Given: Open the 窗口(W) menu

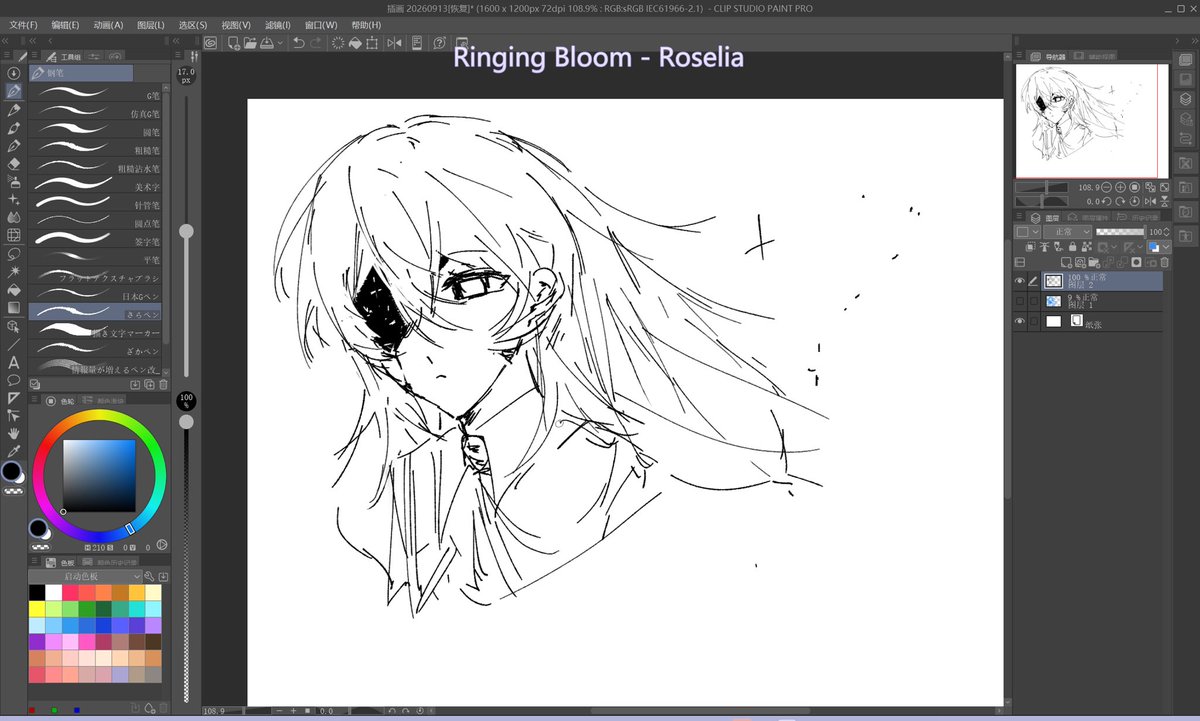Looking at the screenshot, I should (321, 24).
